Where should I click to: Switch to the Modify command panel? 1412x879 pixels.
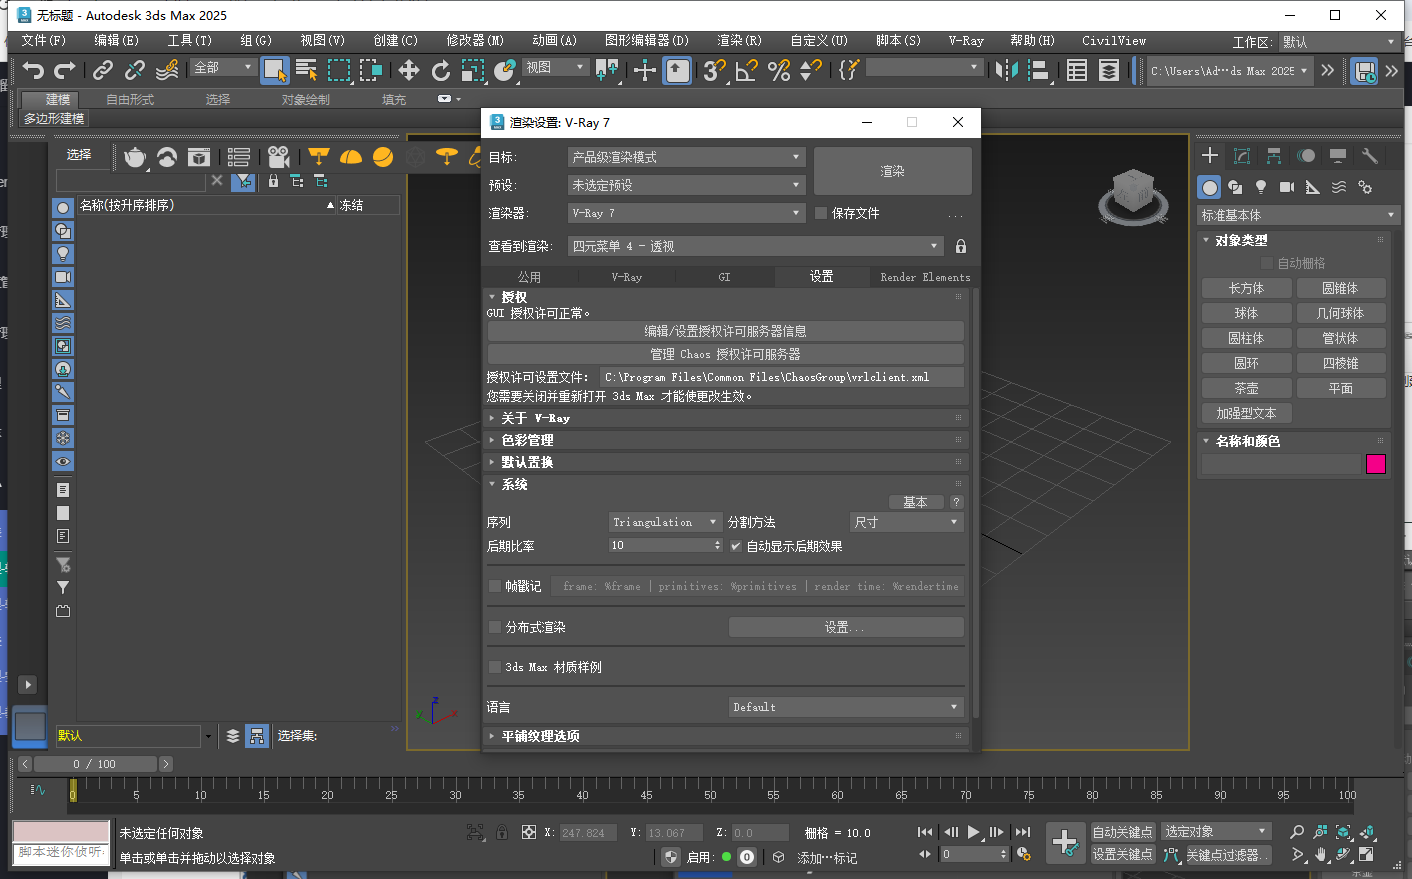[1242, 156]
